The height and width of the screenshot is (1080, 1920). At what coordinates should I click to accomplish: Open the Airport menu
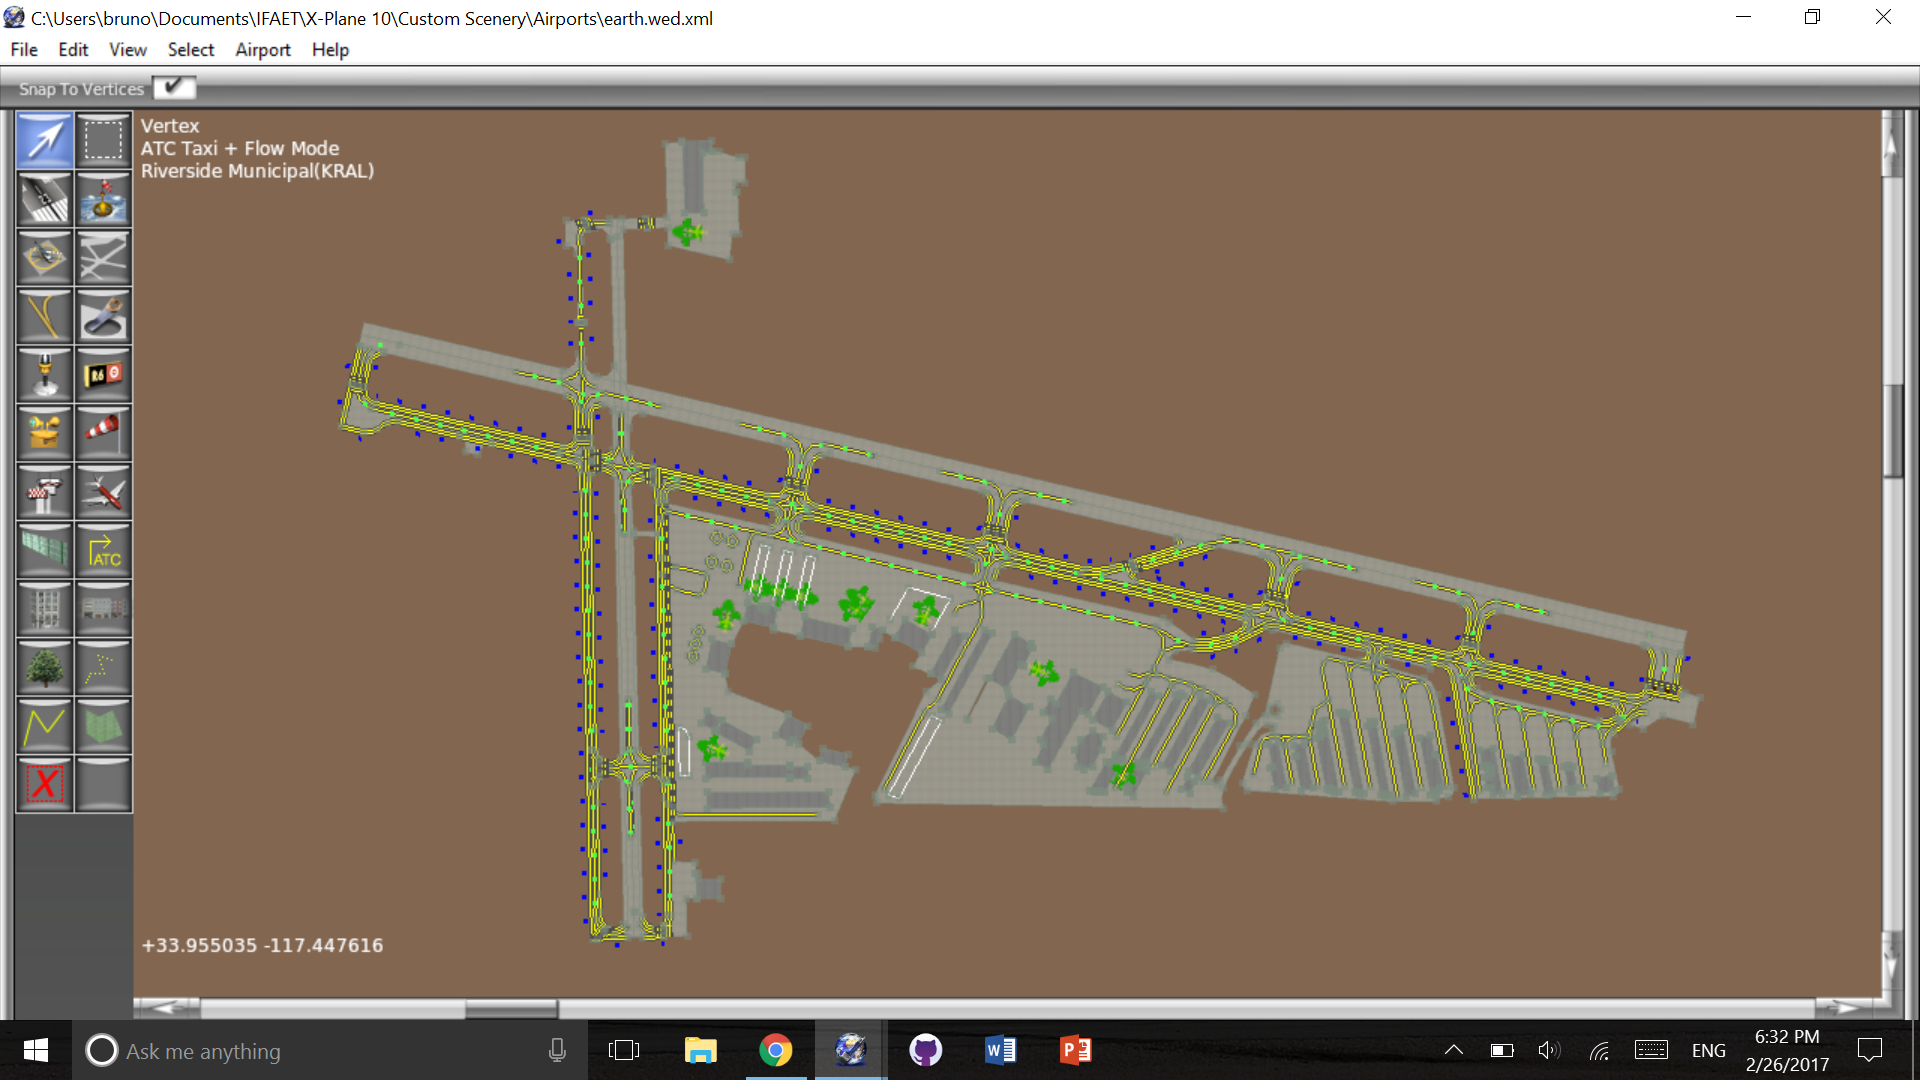click(x=262, y=50)
